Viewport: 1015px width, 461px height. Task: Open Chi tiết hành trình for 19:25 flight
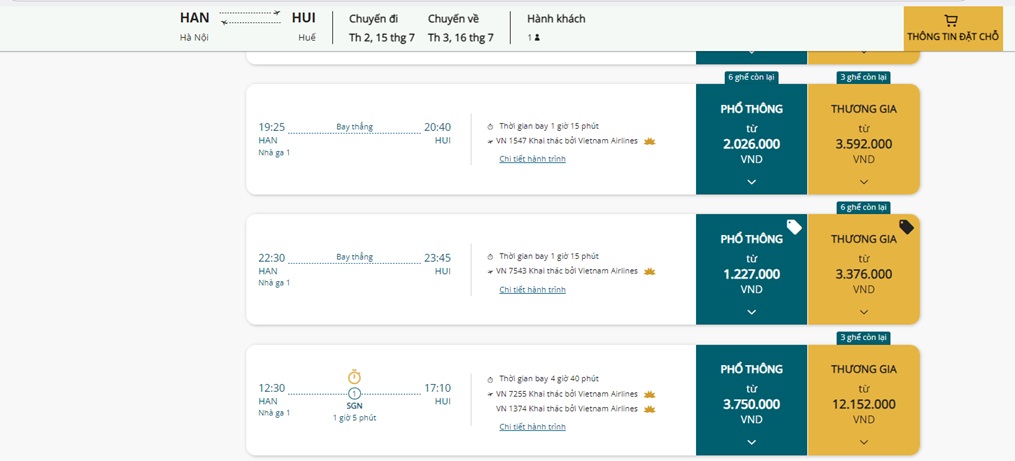pos(532,159)
